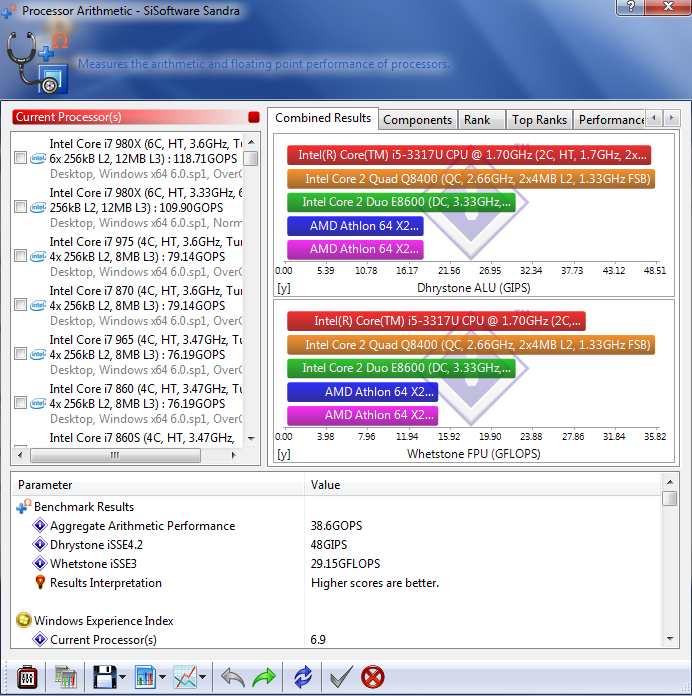Open the bar chart icon dropdown arrow
692x696 pixels.
point(162,677)
